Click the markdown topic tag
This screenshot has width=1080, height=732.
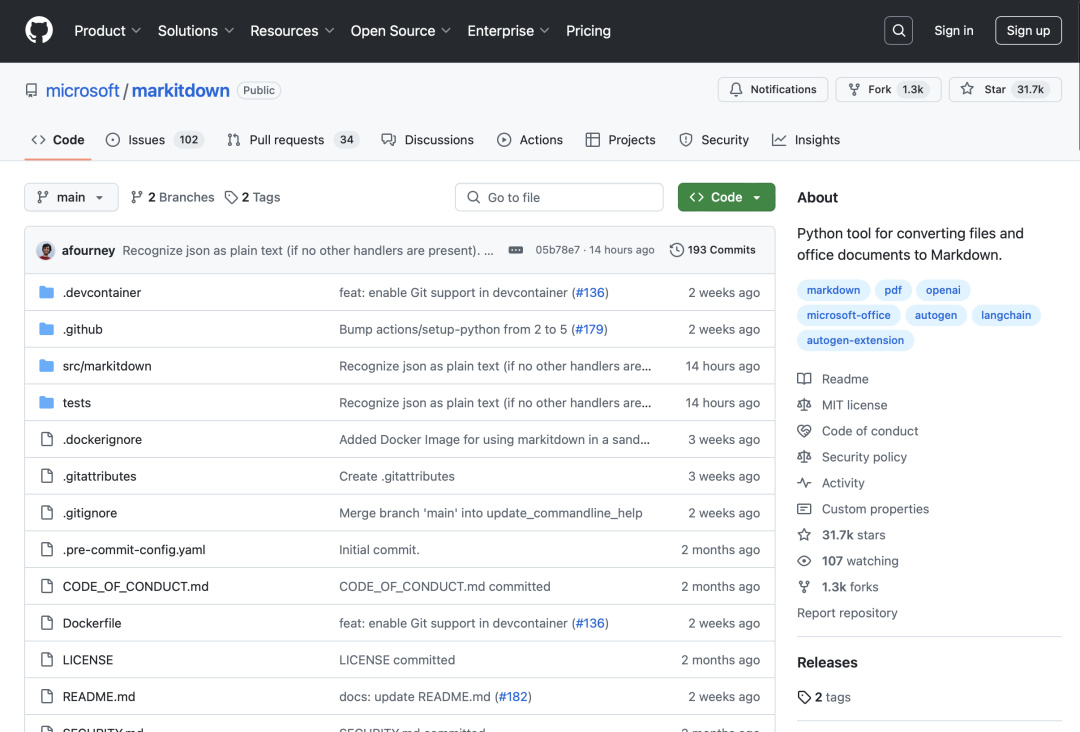tap(833, 291)
